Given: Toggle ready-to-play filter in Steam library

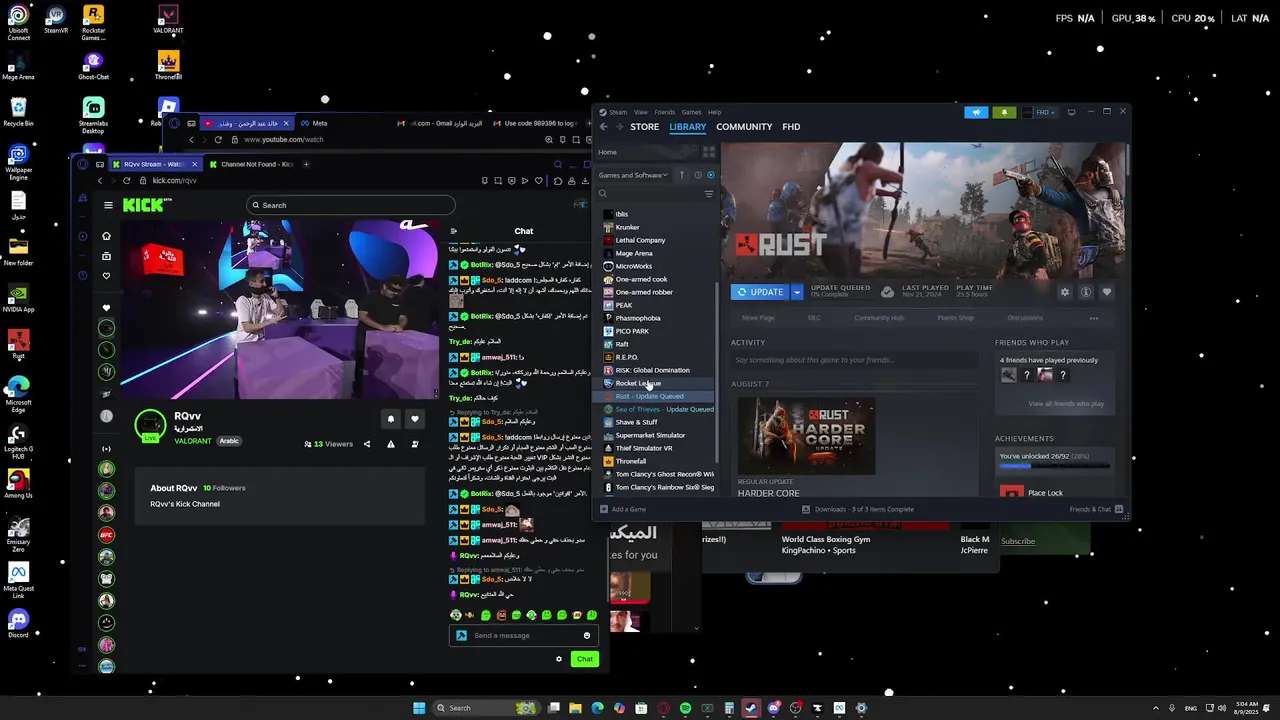Looking at the screenshot, I should click(x=711, y=175).
